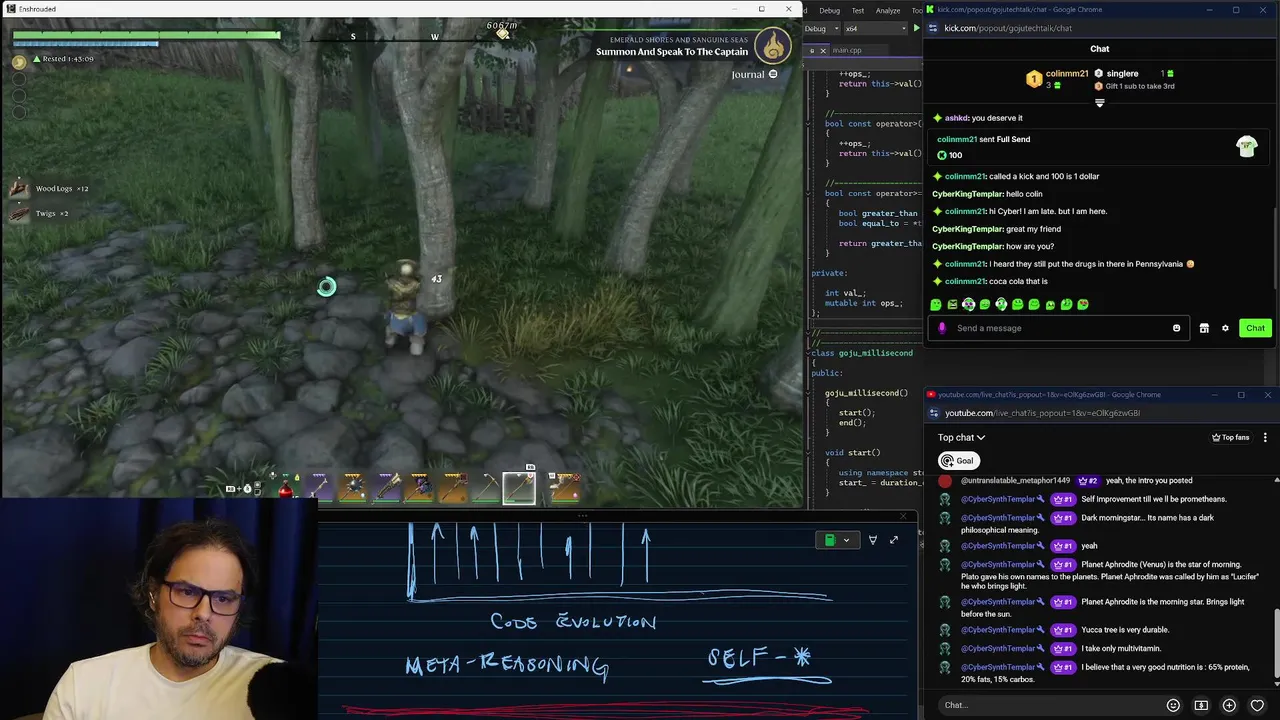
Task: Select the red health potion in hotbar
Action: 286,489
